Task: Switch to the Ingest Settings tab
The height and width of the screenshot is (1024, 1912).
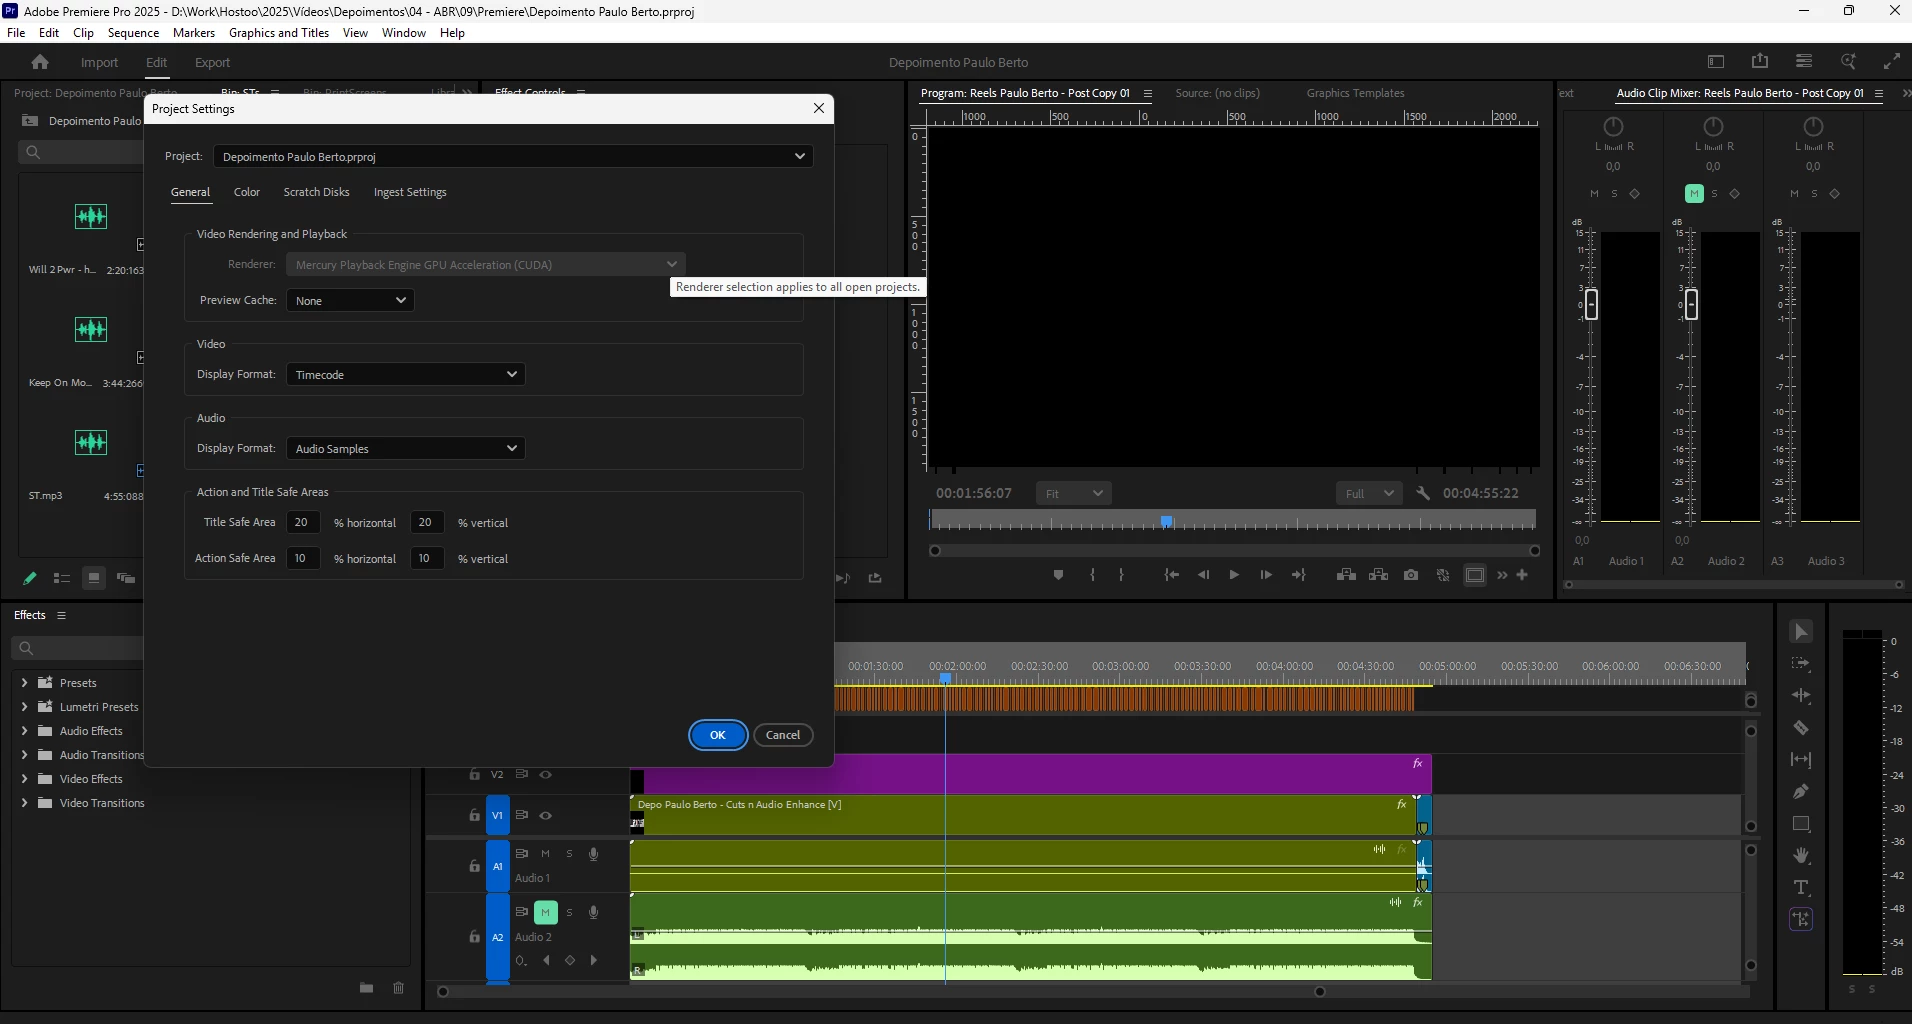Action: (x=410, y=192)
